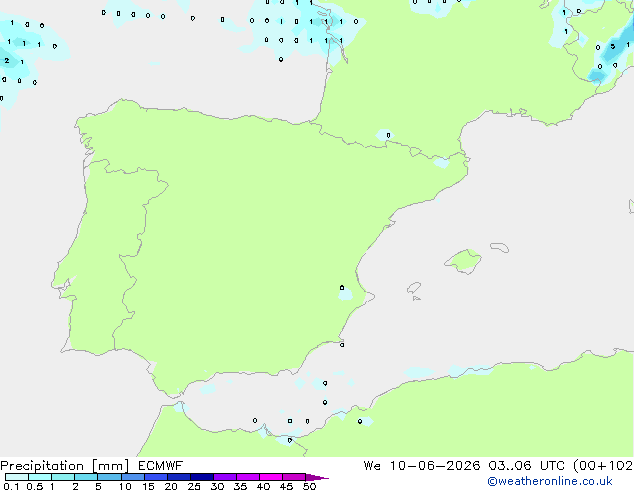Click the legend label '50'

coord(309,486)
